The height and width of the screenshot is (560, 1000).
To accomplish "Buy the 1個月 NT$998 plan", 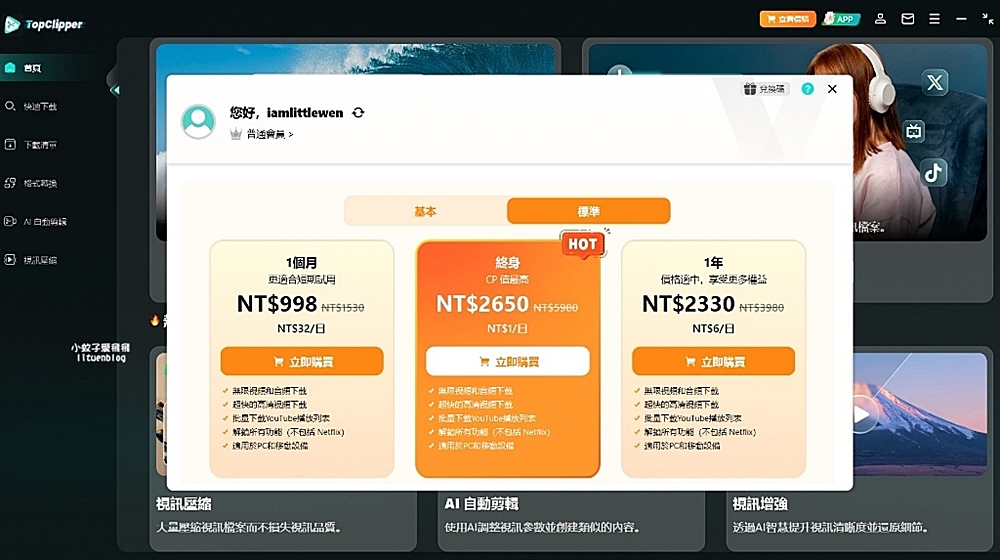I will 302,362.
